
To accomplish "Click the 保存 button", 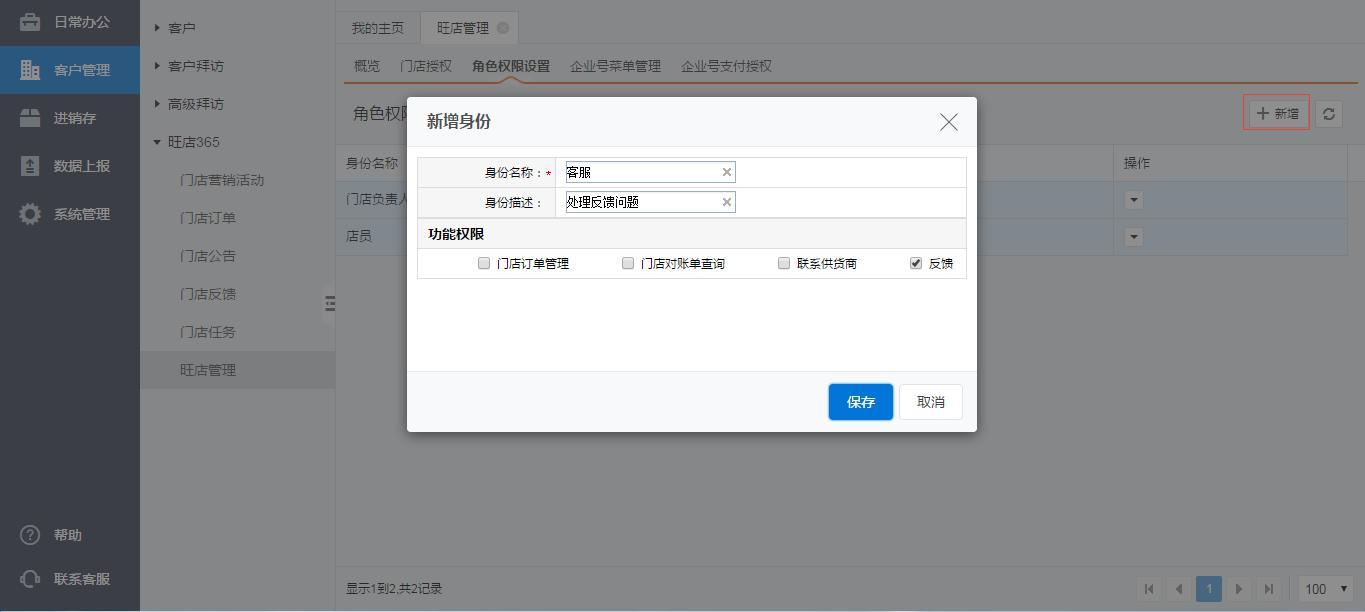I will click(x=860, y=402).
